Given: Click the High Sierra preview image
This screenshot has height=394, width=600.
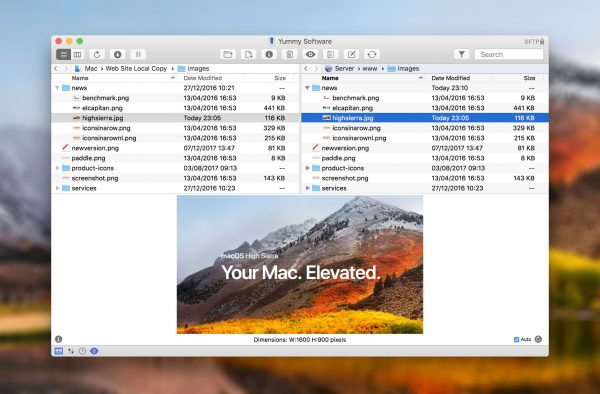Looking at the screenshot, I should (300, 264).
